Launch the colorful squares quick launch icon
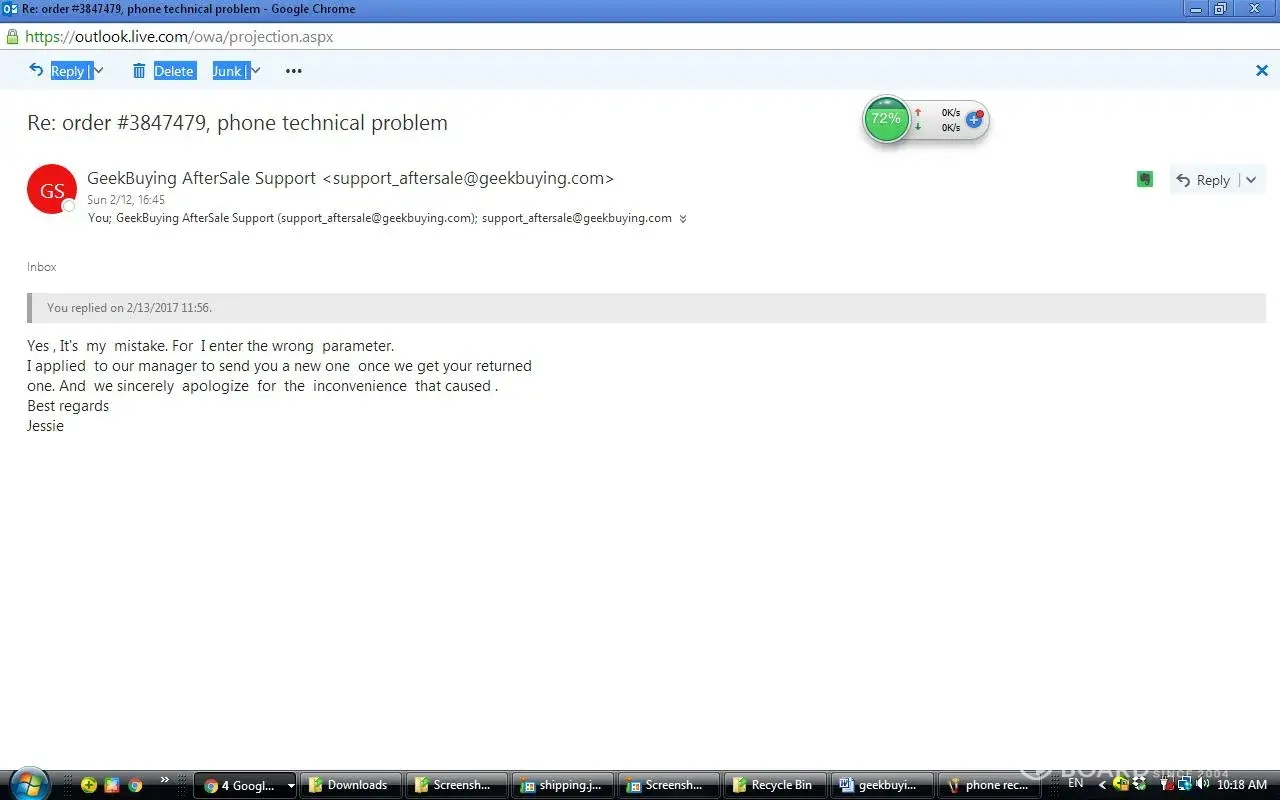This screenshot has width=1280, height=800. click(x=112, y=785)
